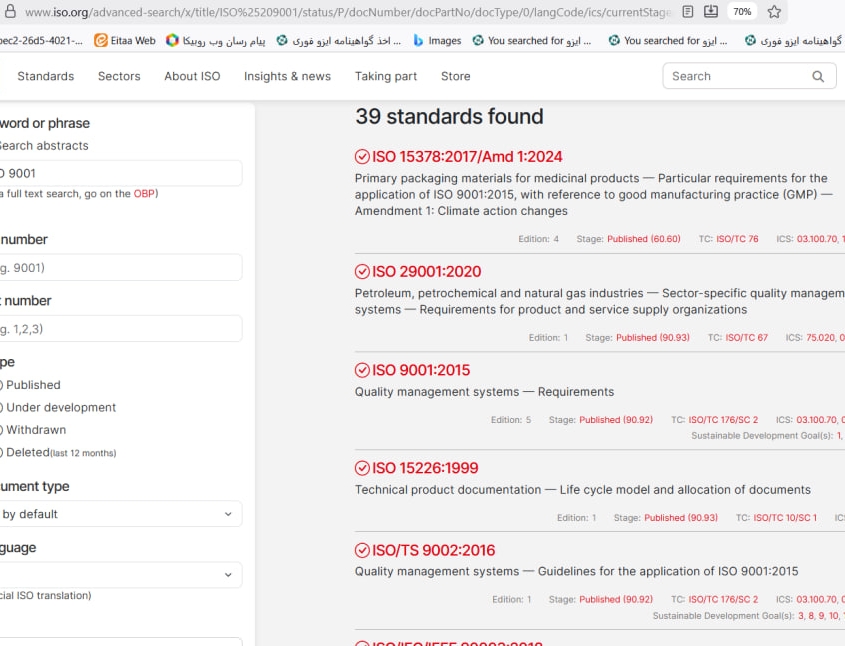The width and height of the screenshot is (845, 646).
Task: Go to the Insights & news menu
Action: click(x=287, y=76)
